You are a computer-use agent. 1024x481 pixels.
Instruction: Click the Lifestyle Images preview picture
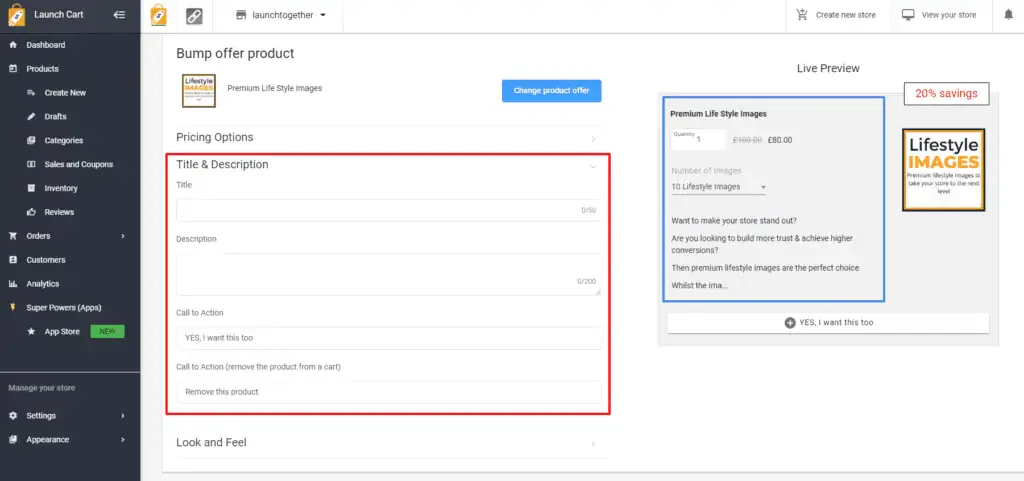click(x=944, y=170)
